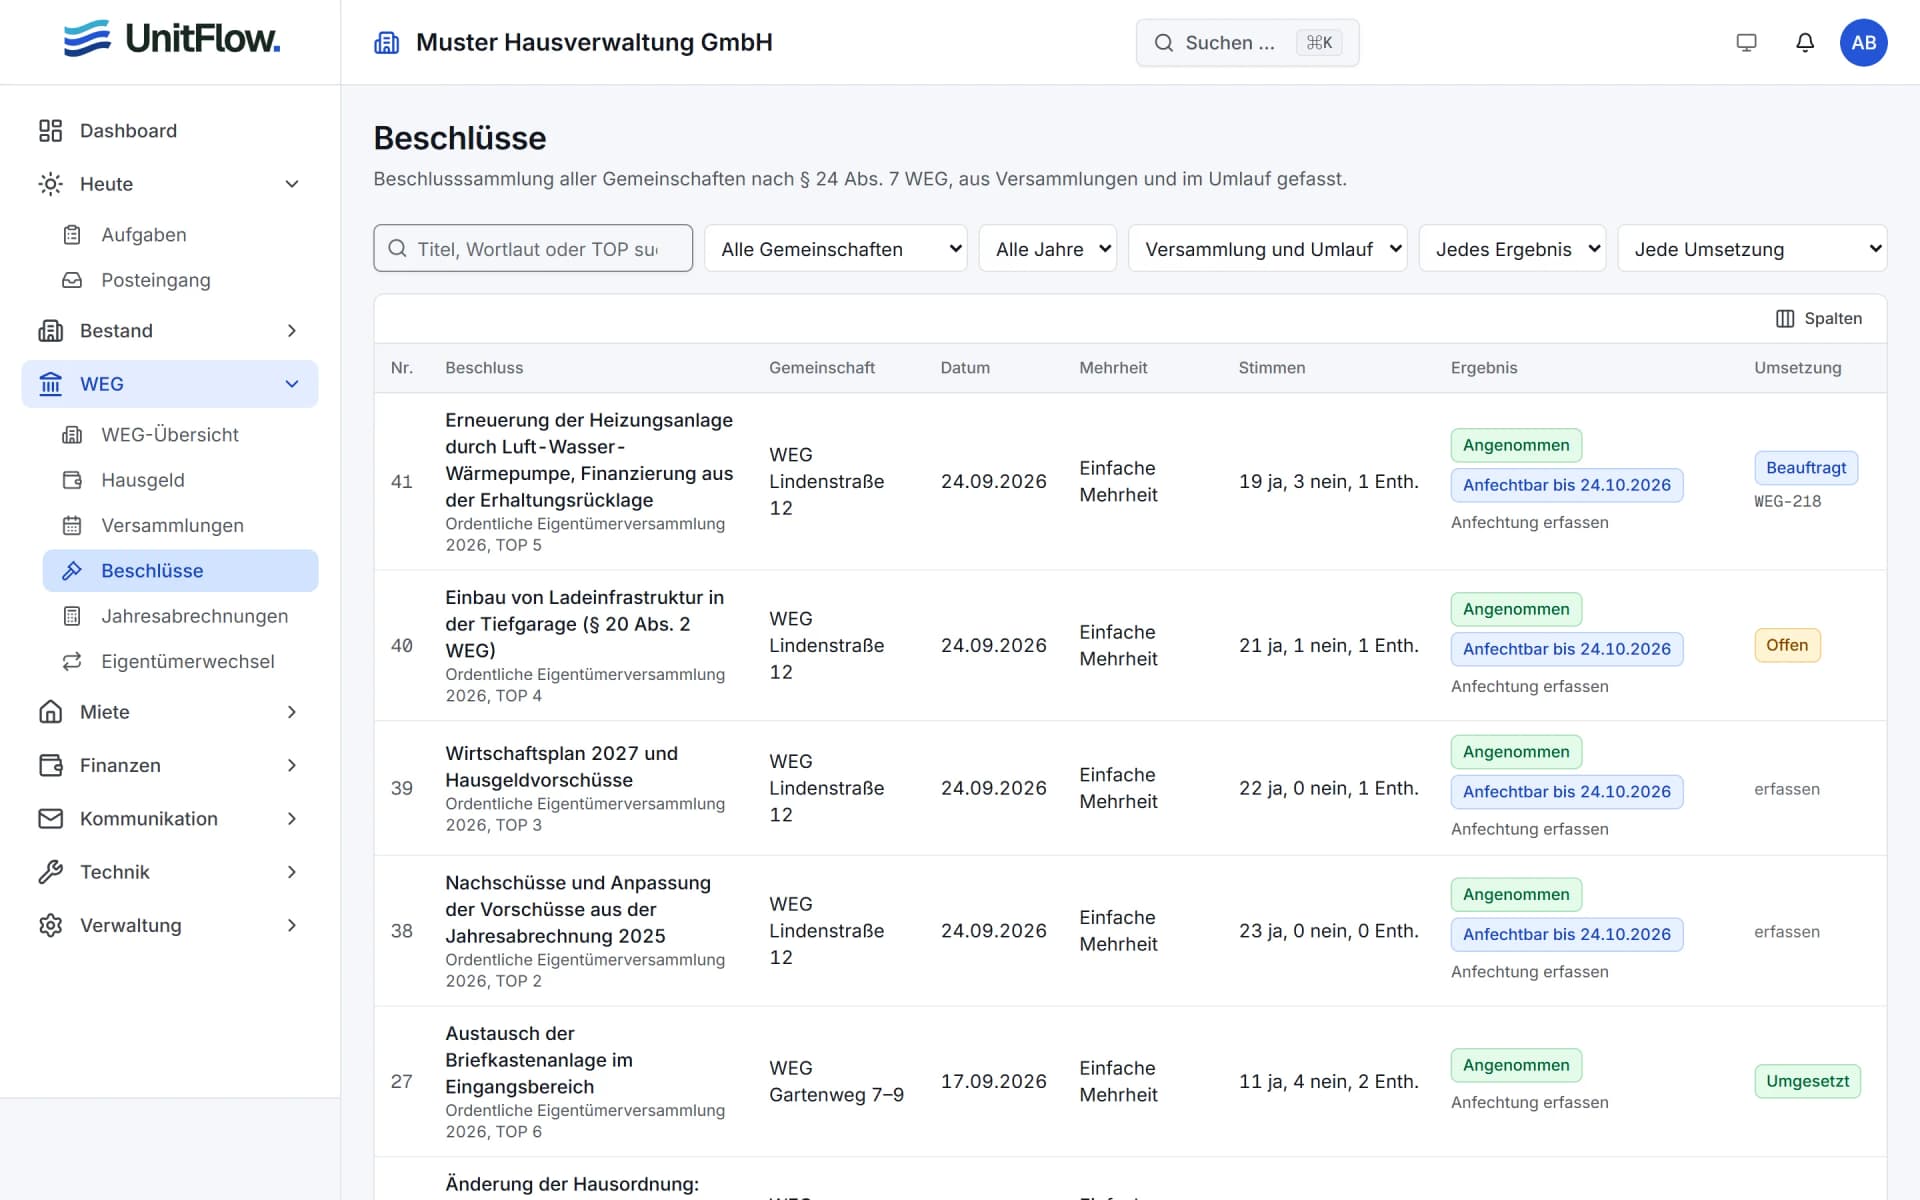Click Anfechtung erfassen for Beschluss 40

click(1529, 686)
